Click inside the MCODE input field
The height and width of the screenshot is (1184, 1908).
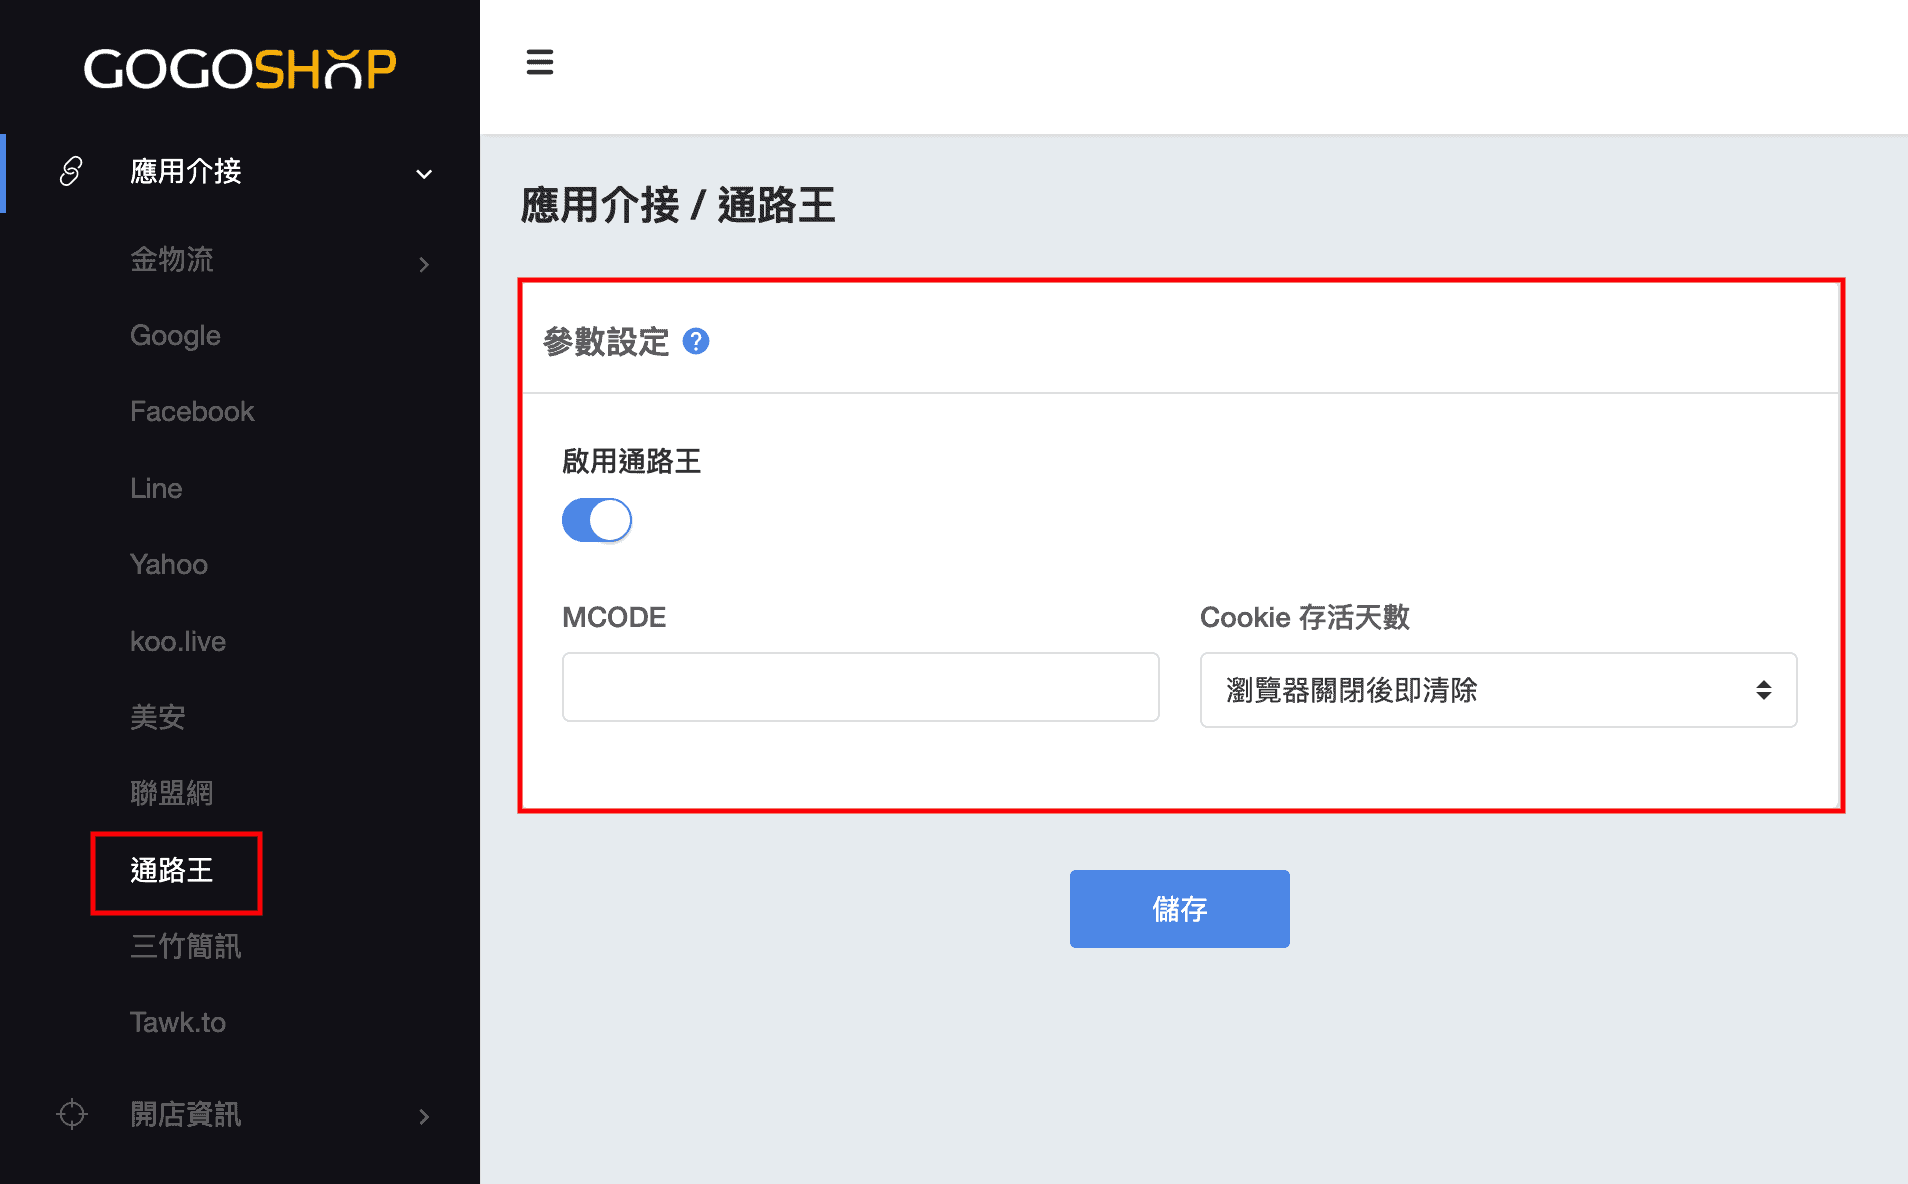[x=860, y=687]
